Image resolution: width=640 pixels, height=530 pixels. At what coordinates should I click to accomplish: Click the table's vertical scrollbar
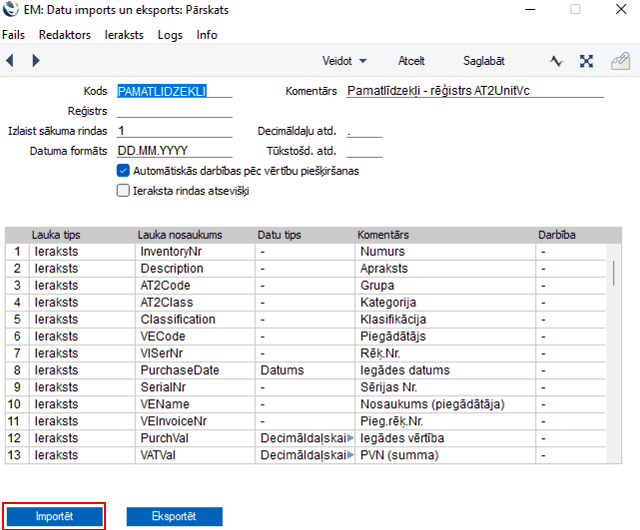(x=613, y=272)
